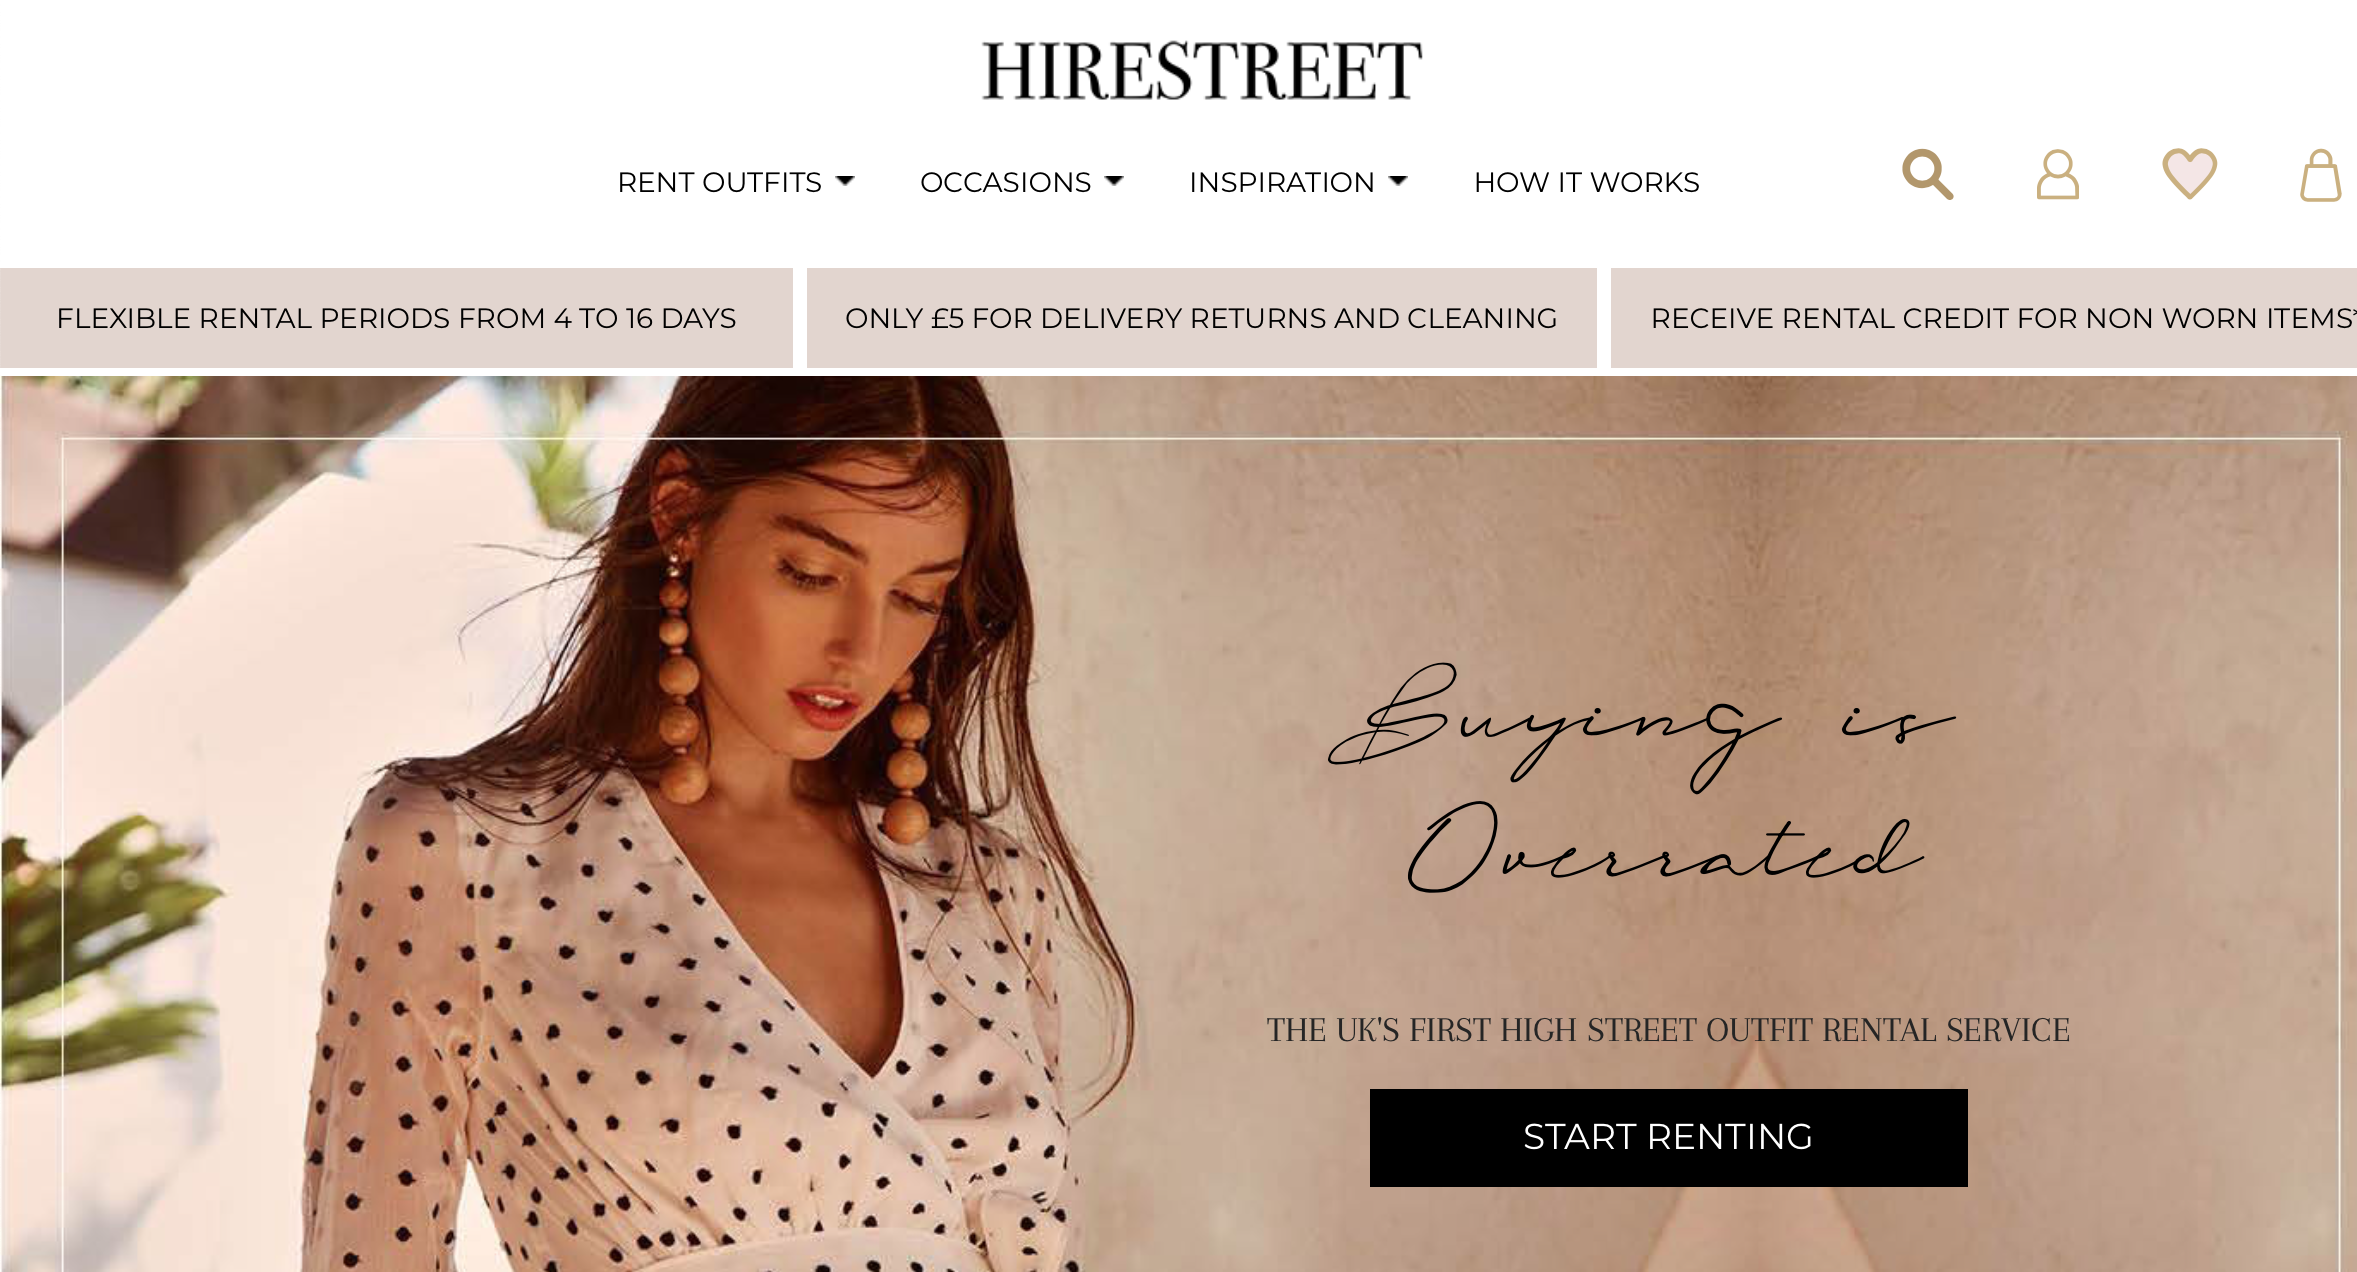Expand the Occasions dropdown arrow
The width and height of the screenshot is (2357, 1272).
tap(1114, 181)
